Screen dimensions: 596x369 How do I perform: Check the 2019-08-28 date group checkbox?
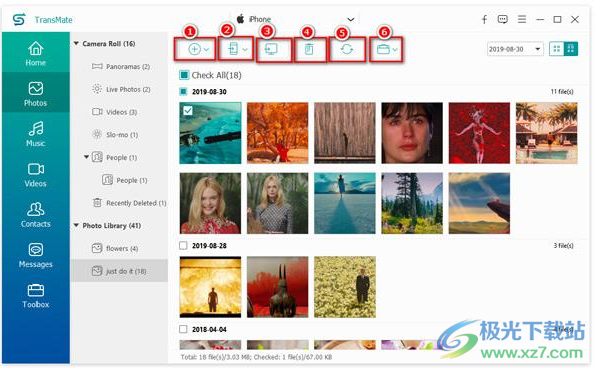pos(183,245)
